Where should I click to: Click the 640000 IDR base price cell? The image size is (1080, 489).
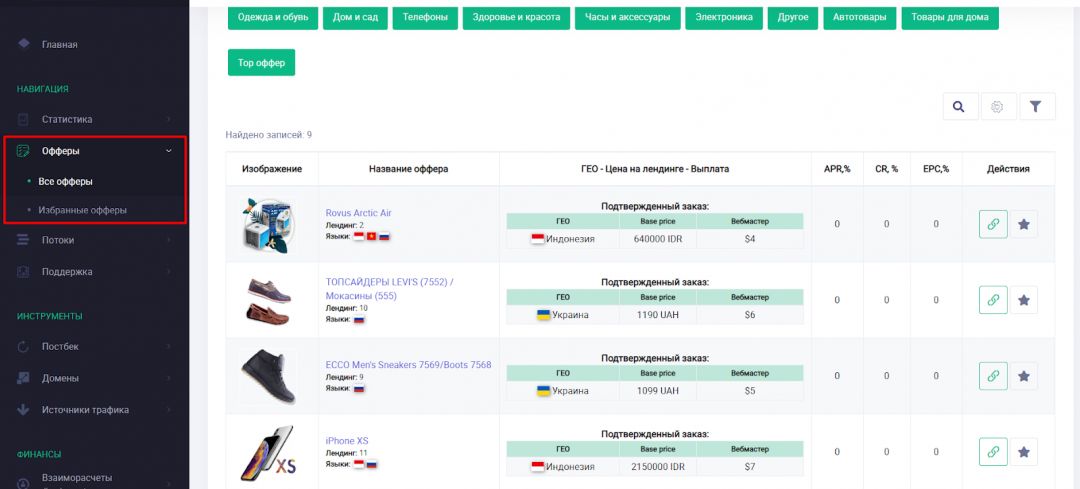[x=658, y=239]
